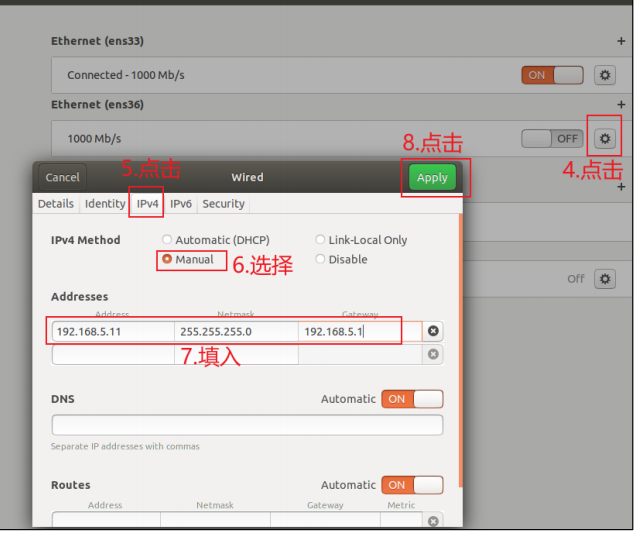639x533 pixels.
Task: Switch to the Security tab
Action: coord(223,203)
